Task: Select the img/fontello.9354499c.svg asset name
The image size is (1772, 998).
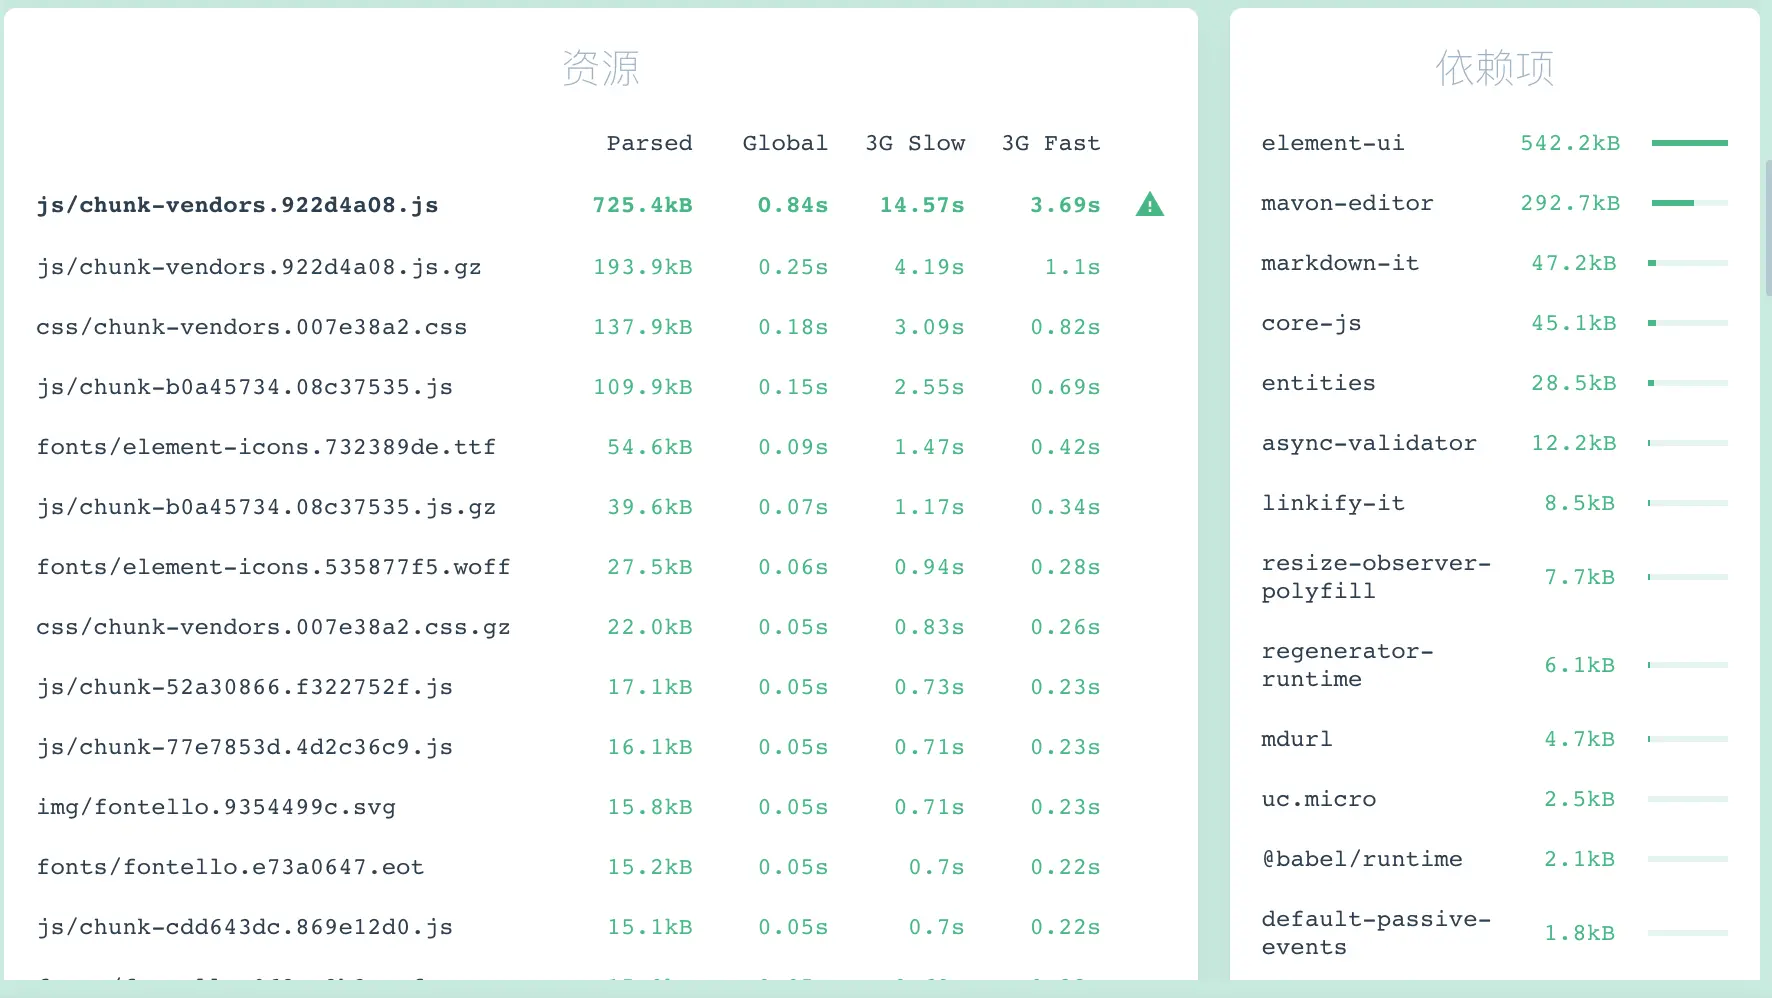Action: [216, 807]
